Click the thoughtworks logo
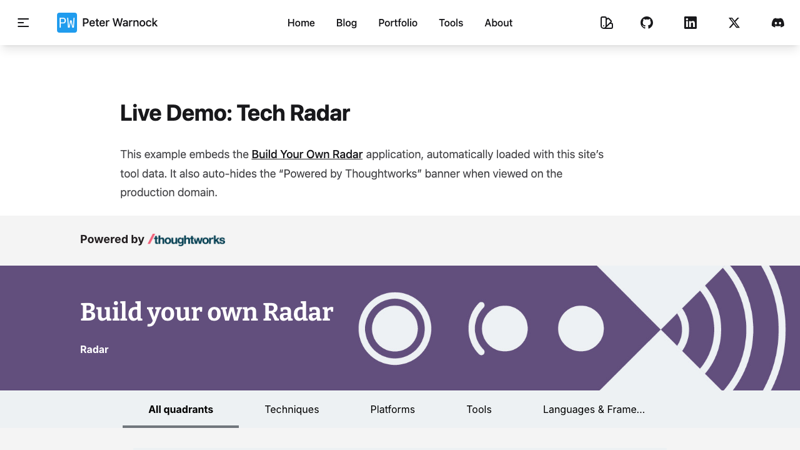The image size is (800, 450). point(187,239)
